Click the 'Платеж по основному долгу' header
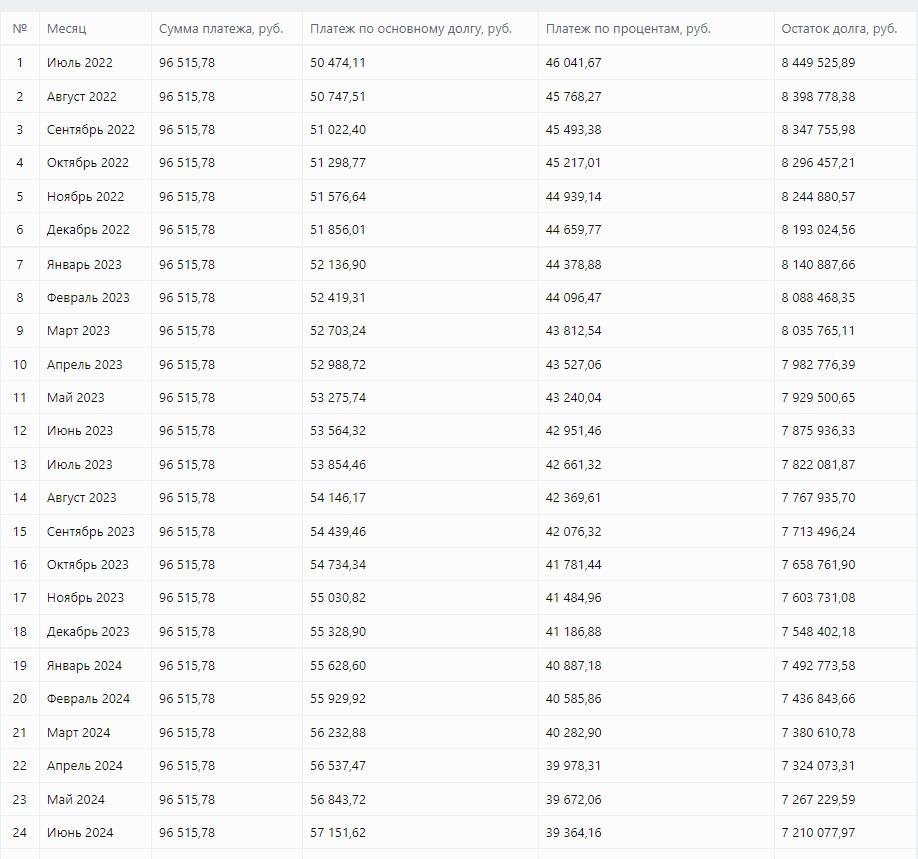 (411, 28)
